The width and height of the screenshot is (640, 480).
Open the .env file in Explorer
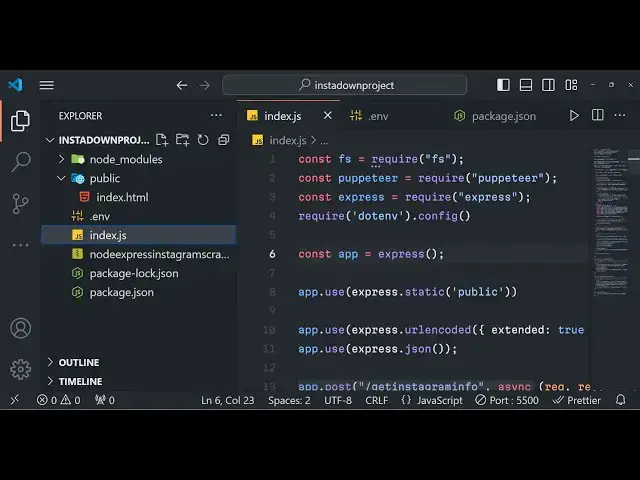139,216
